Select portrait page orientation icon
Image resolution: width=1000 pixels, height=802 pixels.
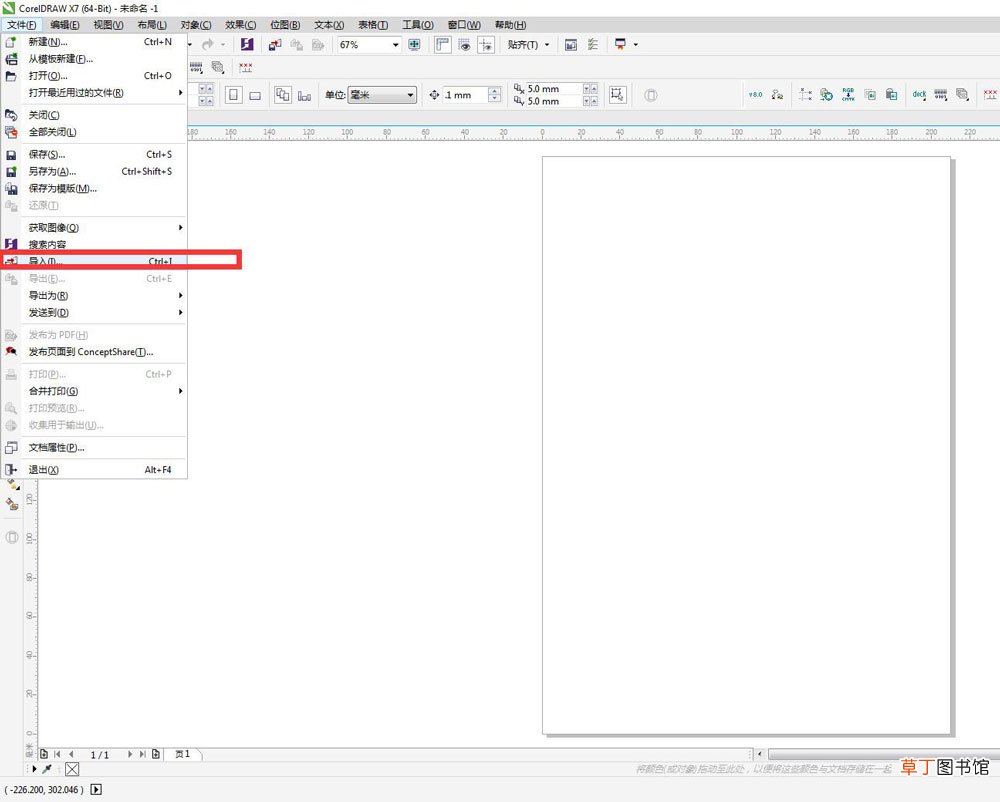[233, 95]
